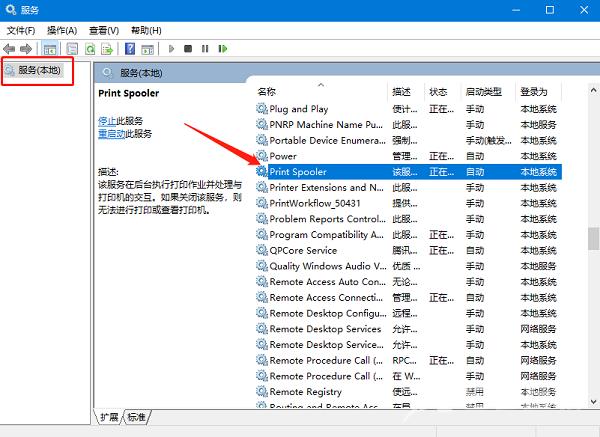
Task: Click 腾讯... description of QPCore Service
Action: (x=405, y=250)
